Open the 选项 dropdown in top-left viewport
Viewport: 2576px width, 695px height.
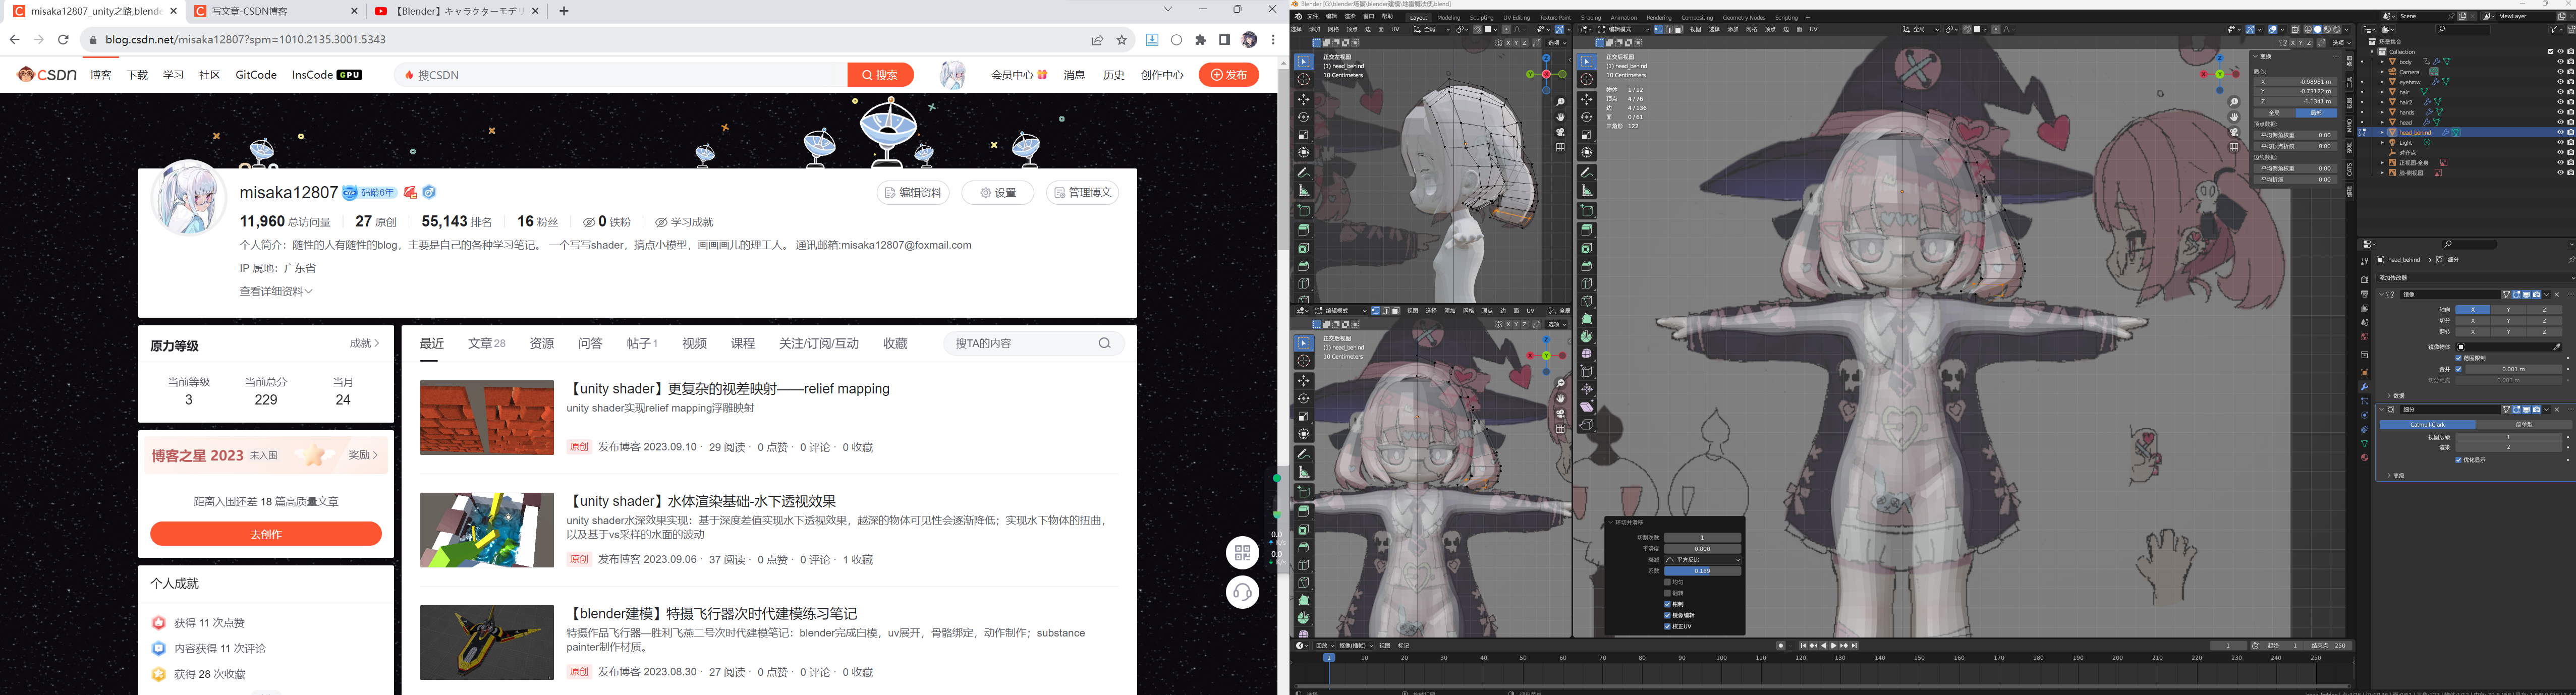pos(1556,43)
